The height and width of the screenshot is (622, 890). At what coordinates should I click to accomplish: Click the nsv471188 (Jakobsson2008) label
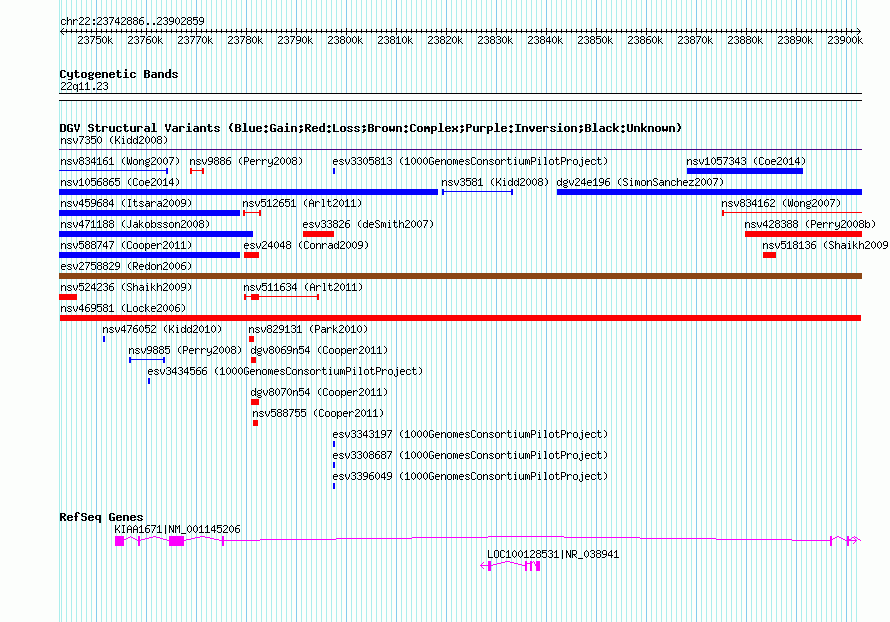[x=135, y=224]
